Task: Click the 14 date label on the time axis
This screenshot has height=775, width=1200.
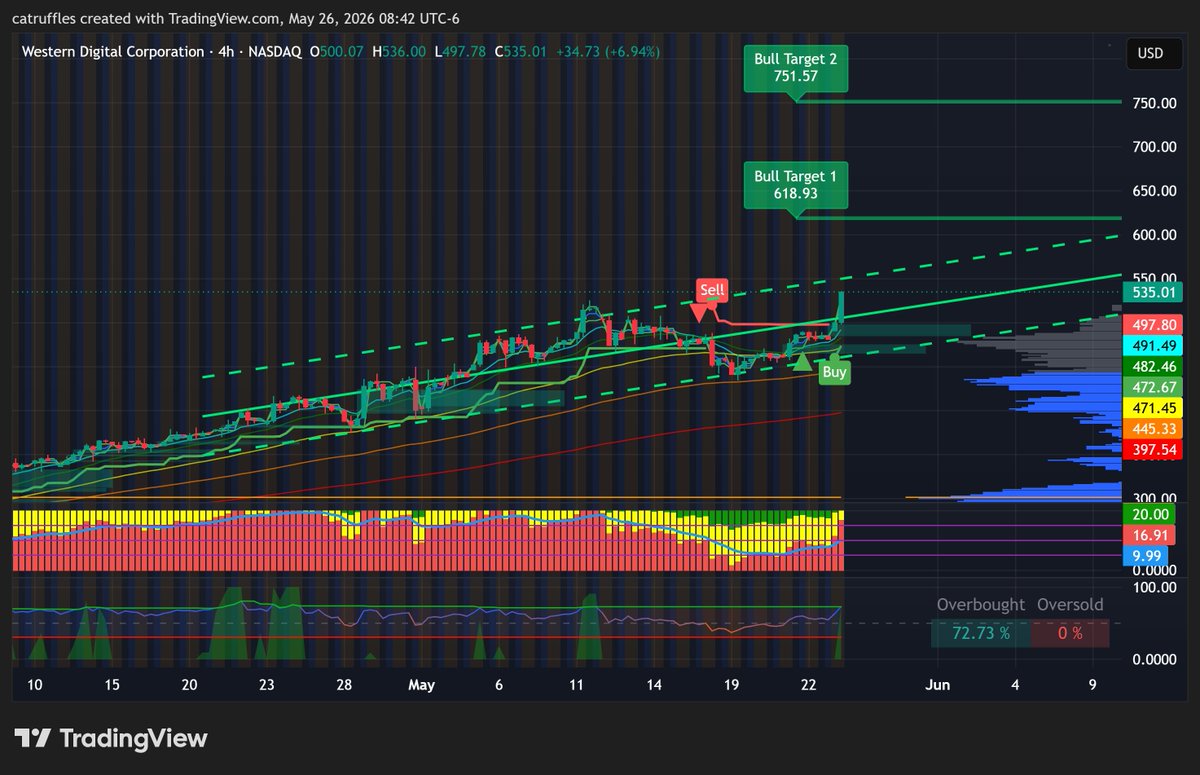Action: [x=653, y=685]
